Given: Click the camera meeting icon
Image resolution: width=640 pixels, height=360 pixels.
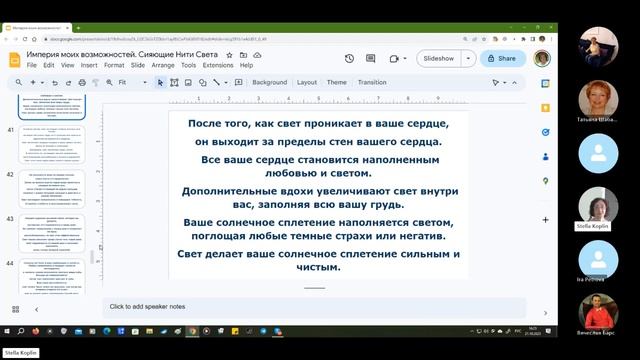Looking at the screenshot, I should [394, 59].
